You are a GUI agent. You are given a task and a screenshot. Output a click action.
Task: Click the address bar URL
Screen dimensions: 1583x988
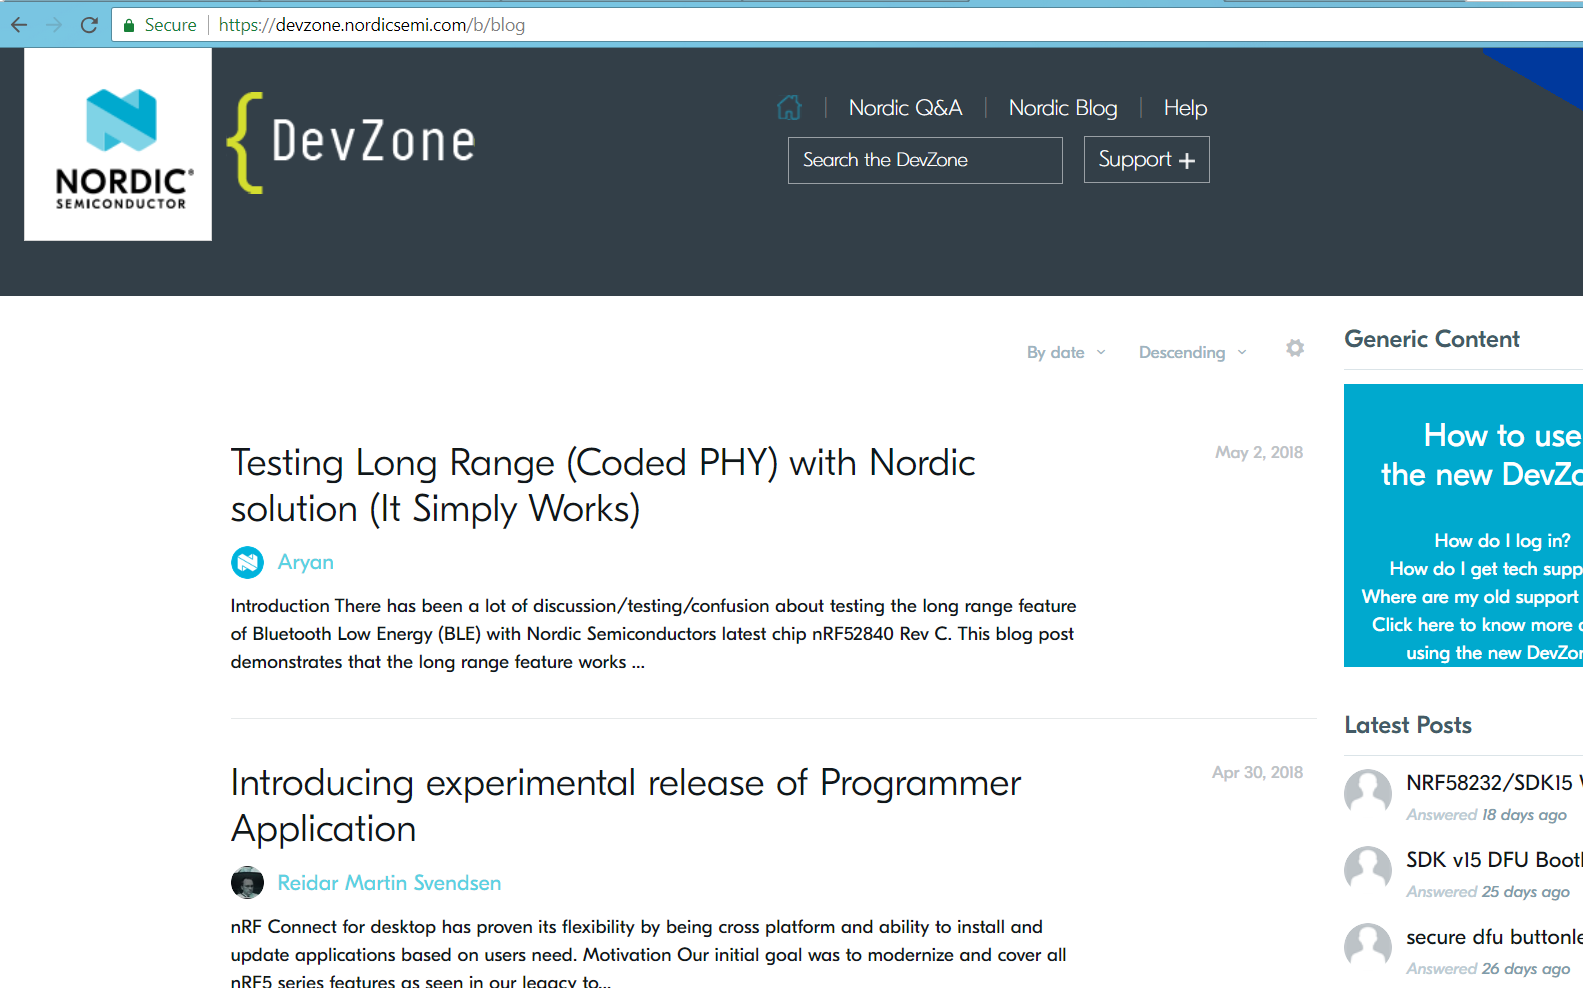(371, 25)
